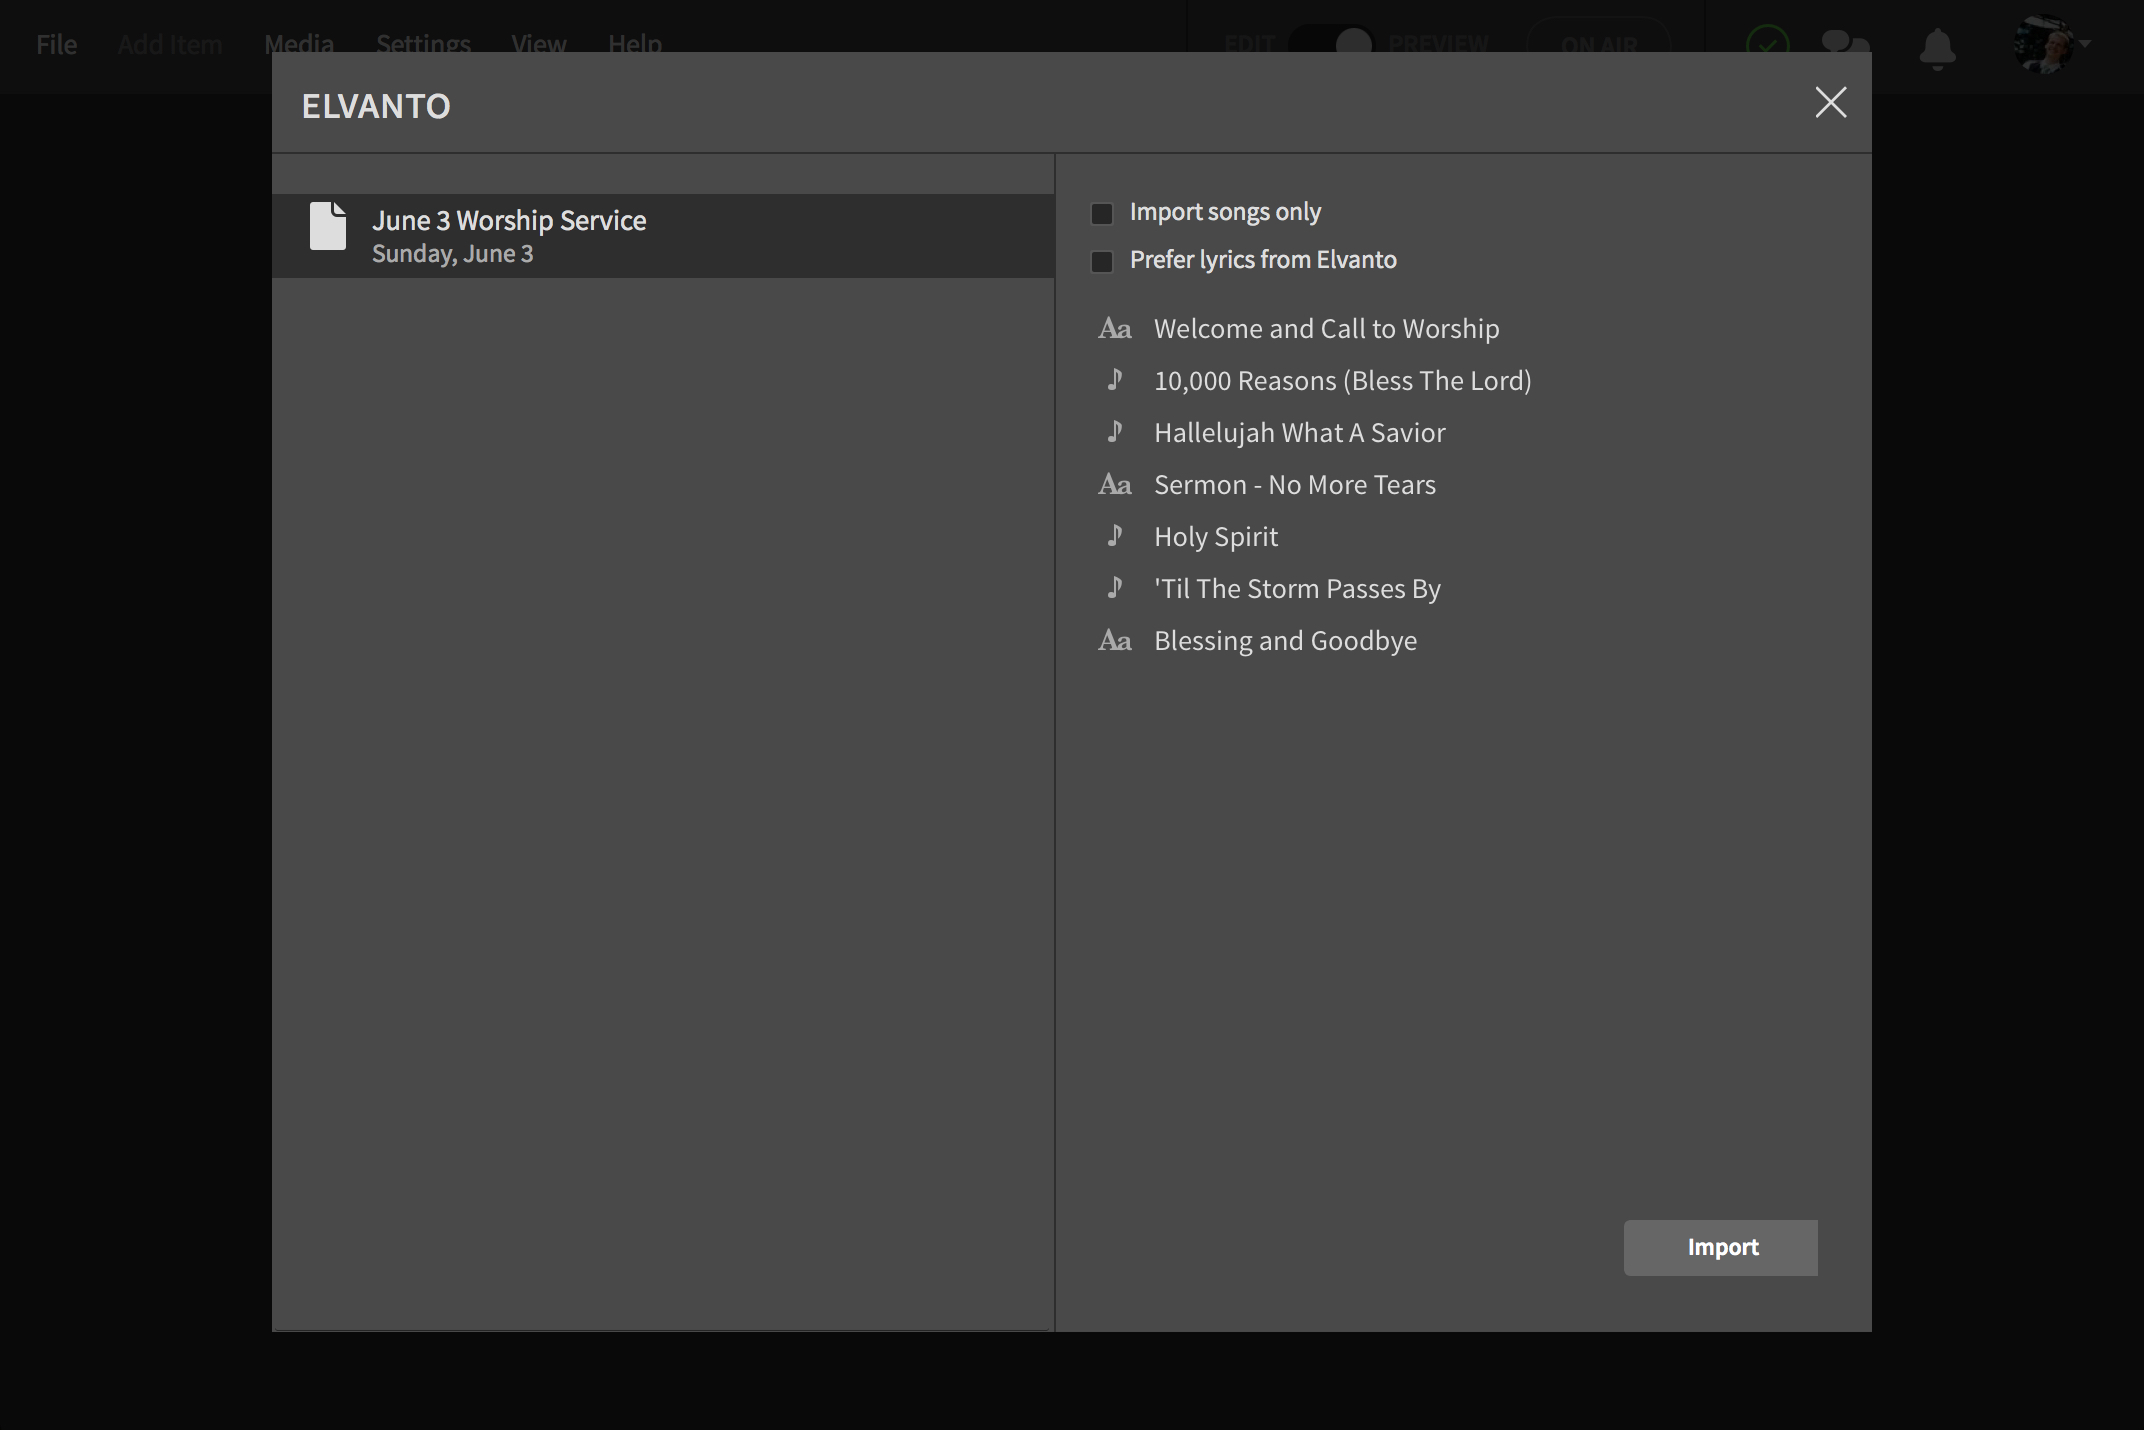Screen dimensions: 2144x1430
Task: Click text icon beside Welcome and Call to Worship
Action: 1115,329
